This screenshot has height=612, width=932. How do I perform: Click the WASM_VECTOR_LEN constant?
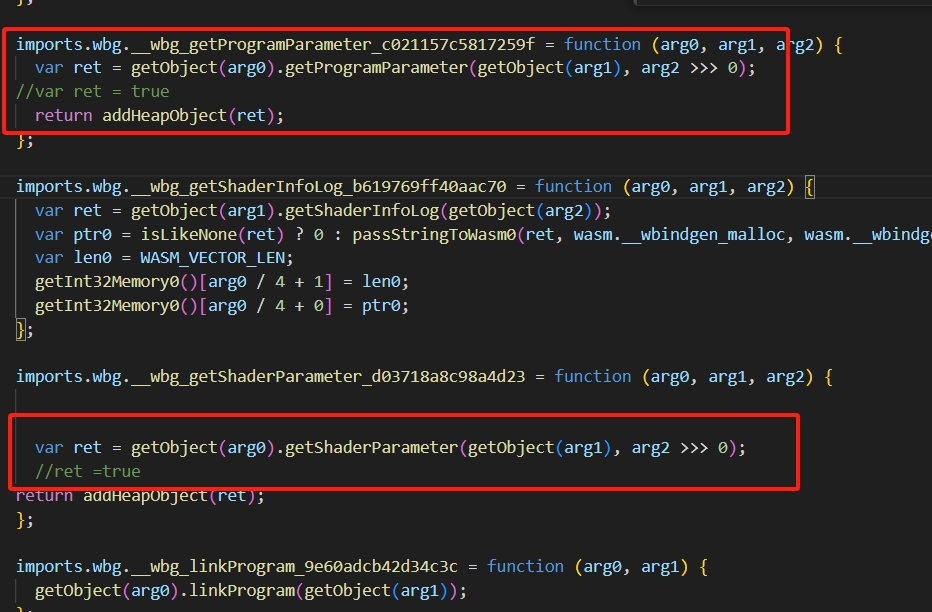click(x=212, y=258)
